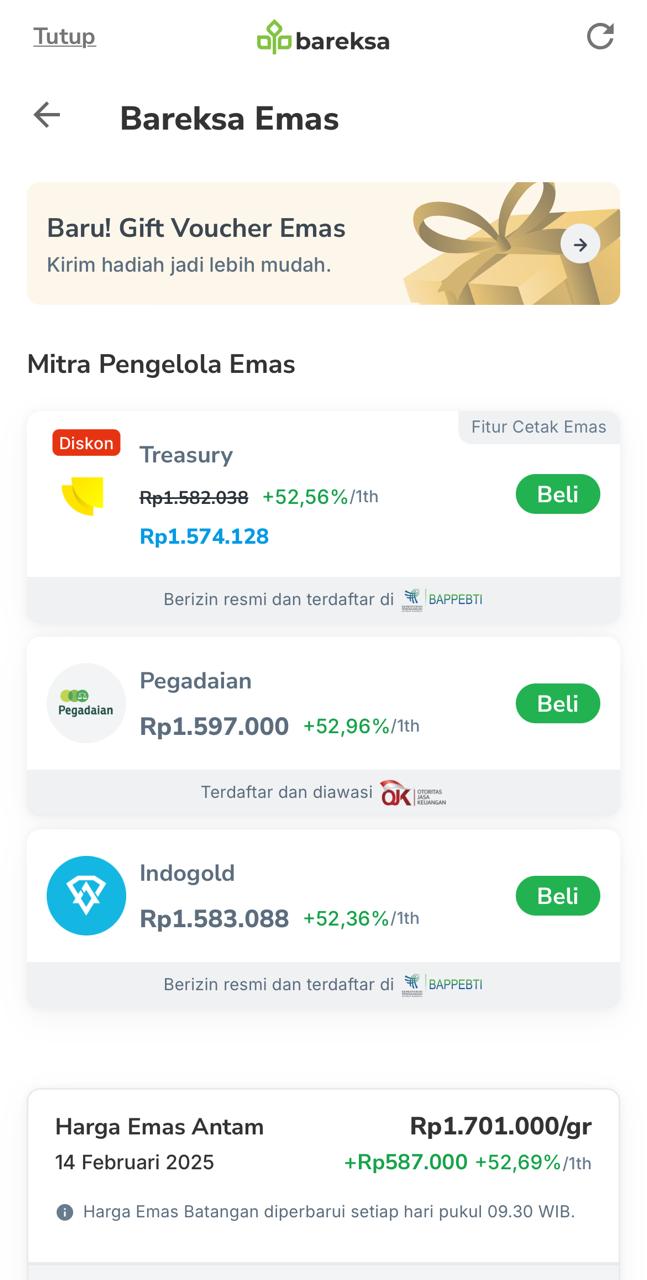This screenshot has height=1280, width=647.
Task: Tap the BAPPEBTI logo under Treasury
Action: click(x=442, y=599)
